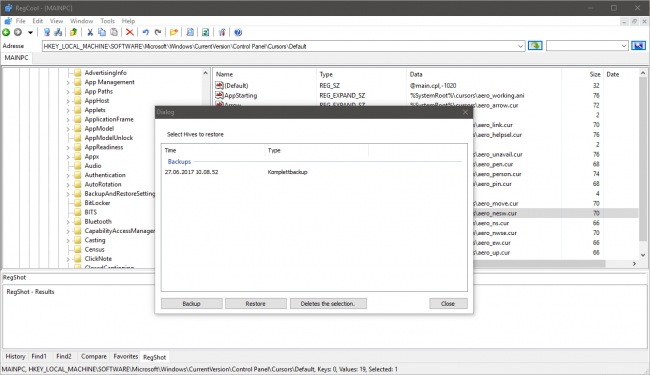The height and width of the screenshot is (375, 650).
Task: Click the blue search button at far right
Action: pyautogui.click(x=638, y=46)
